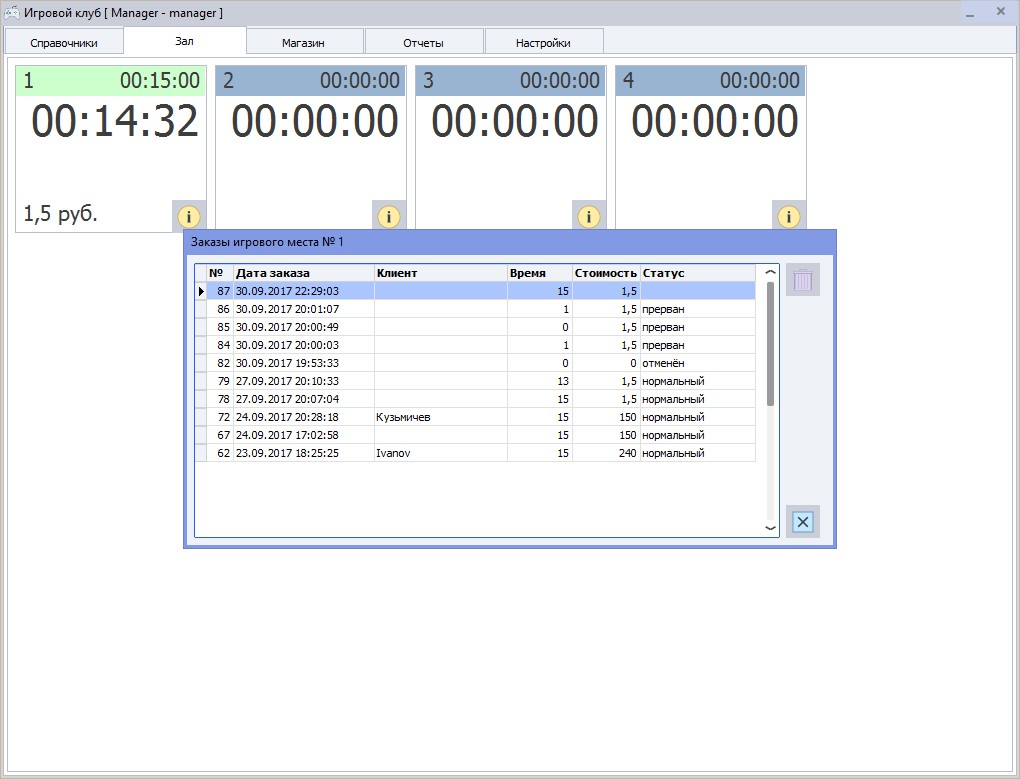Select order 84 dated 30.09.2017 20:00:03

coord(476,345)
